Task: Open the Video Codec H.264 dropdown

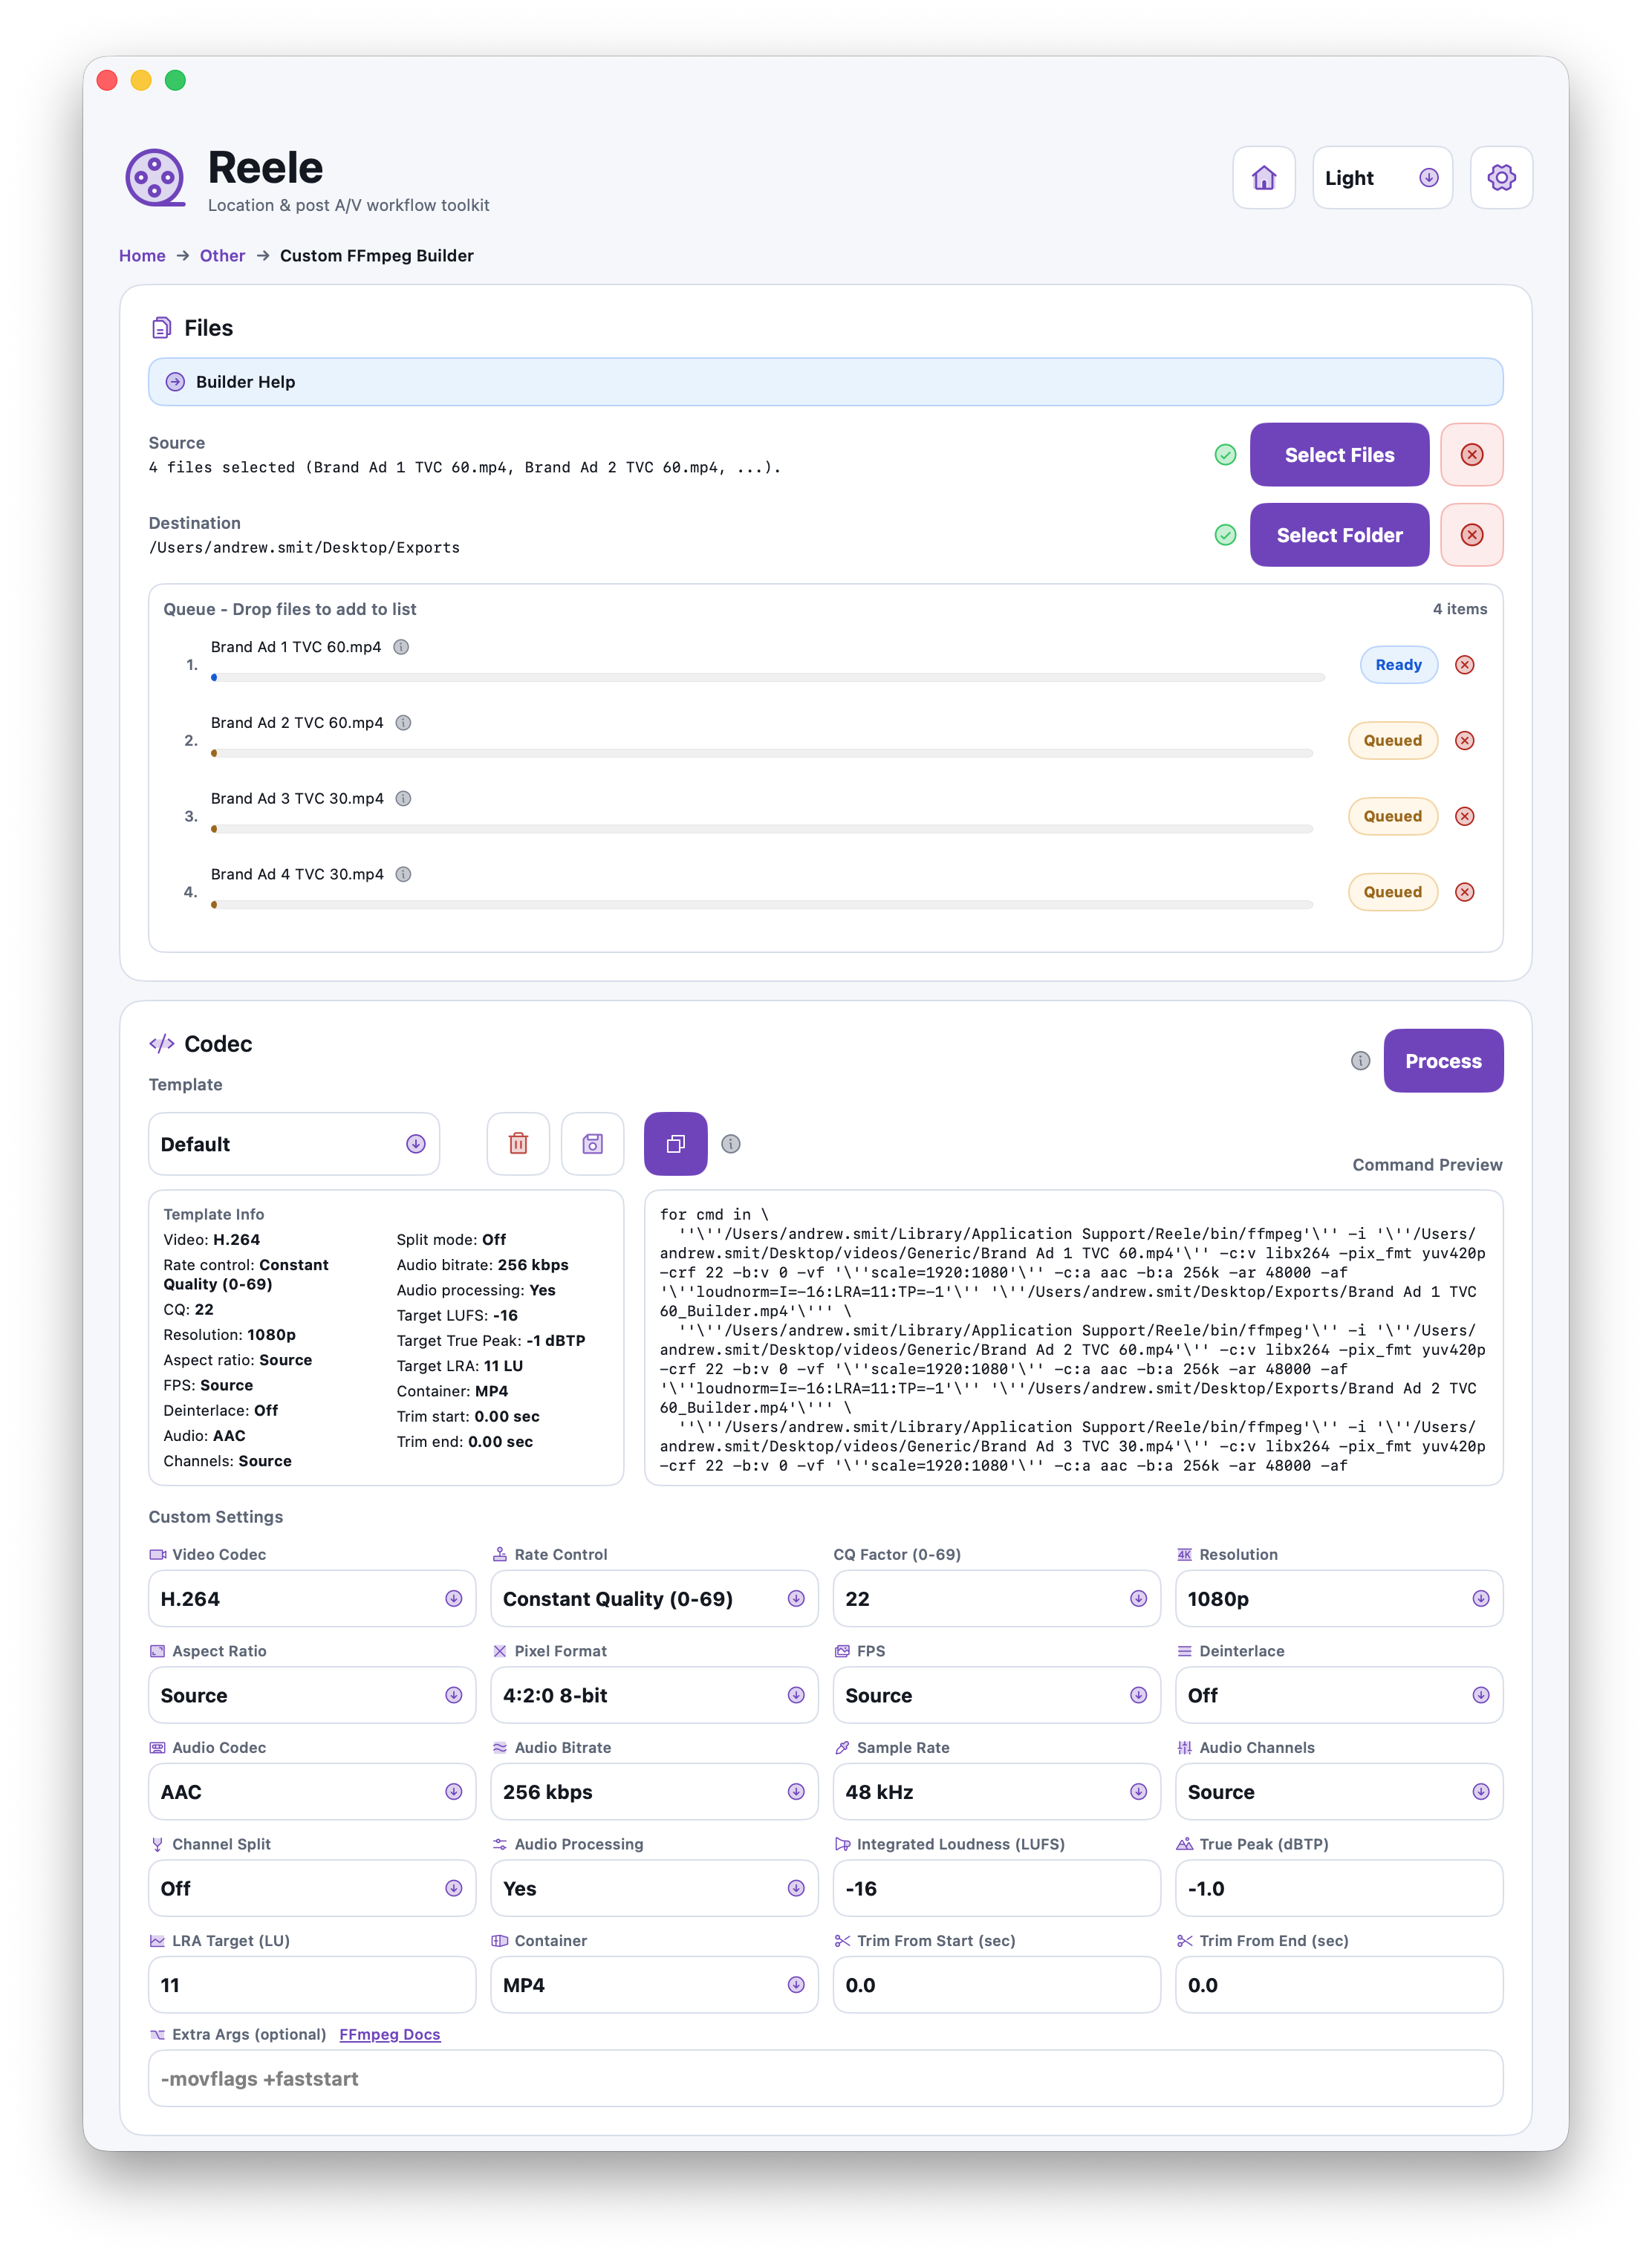Action: [x=312, y=1599]
